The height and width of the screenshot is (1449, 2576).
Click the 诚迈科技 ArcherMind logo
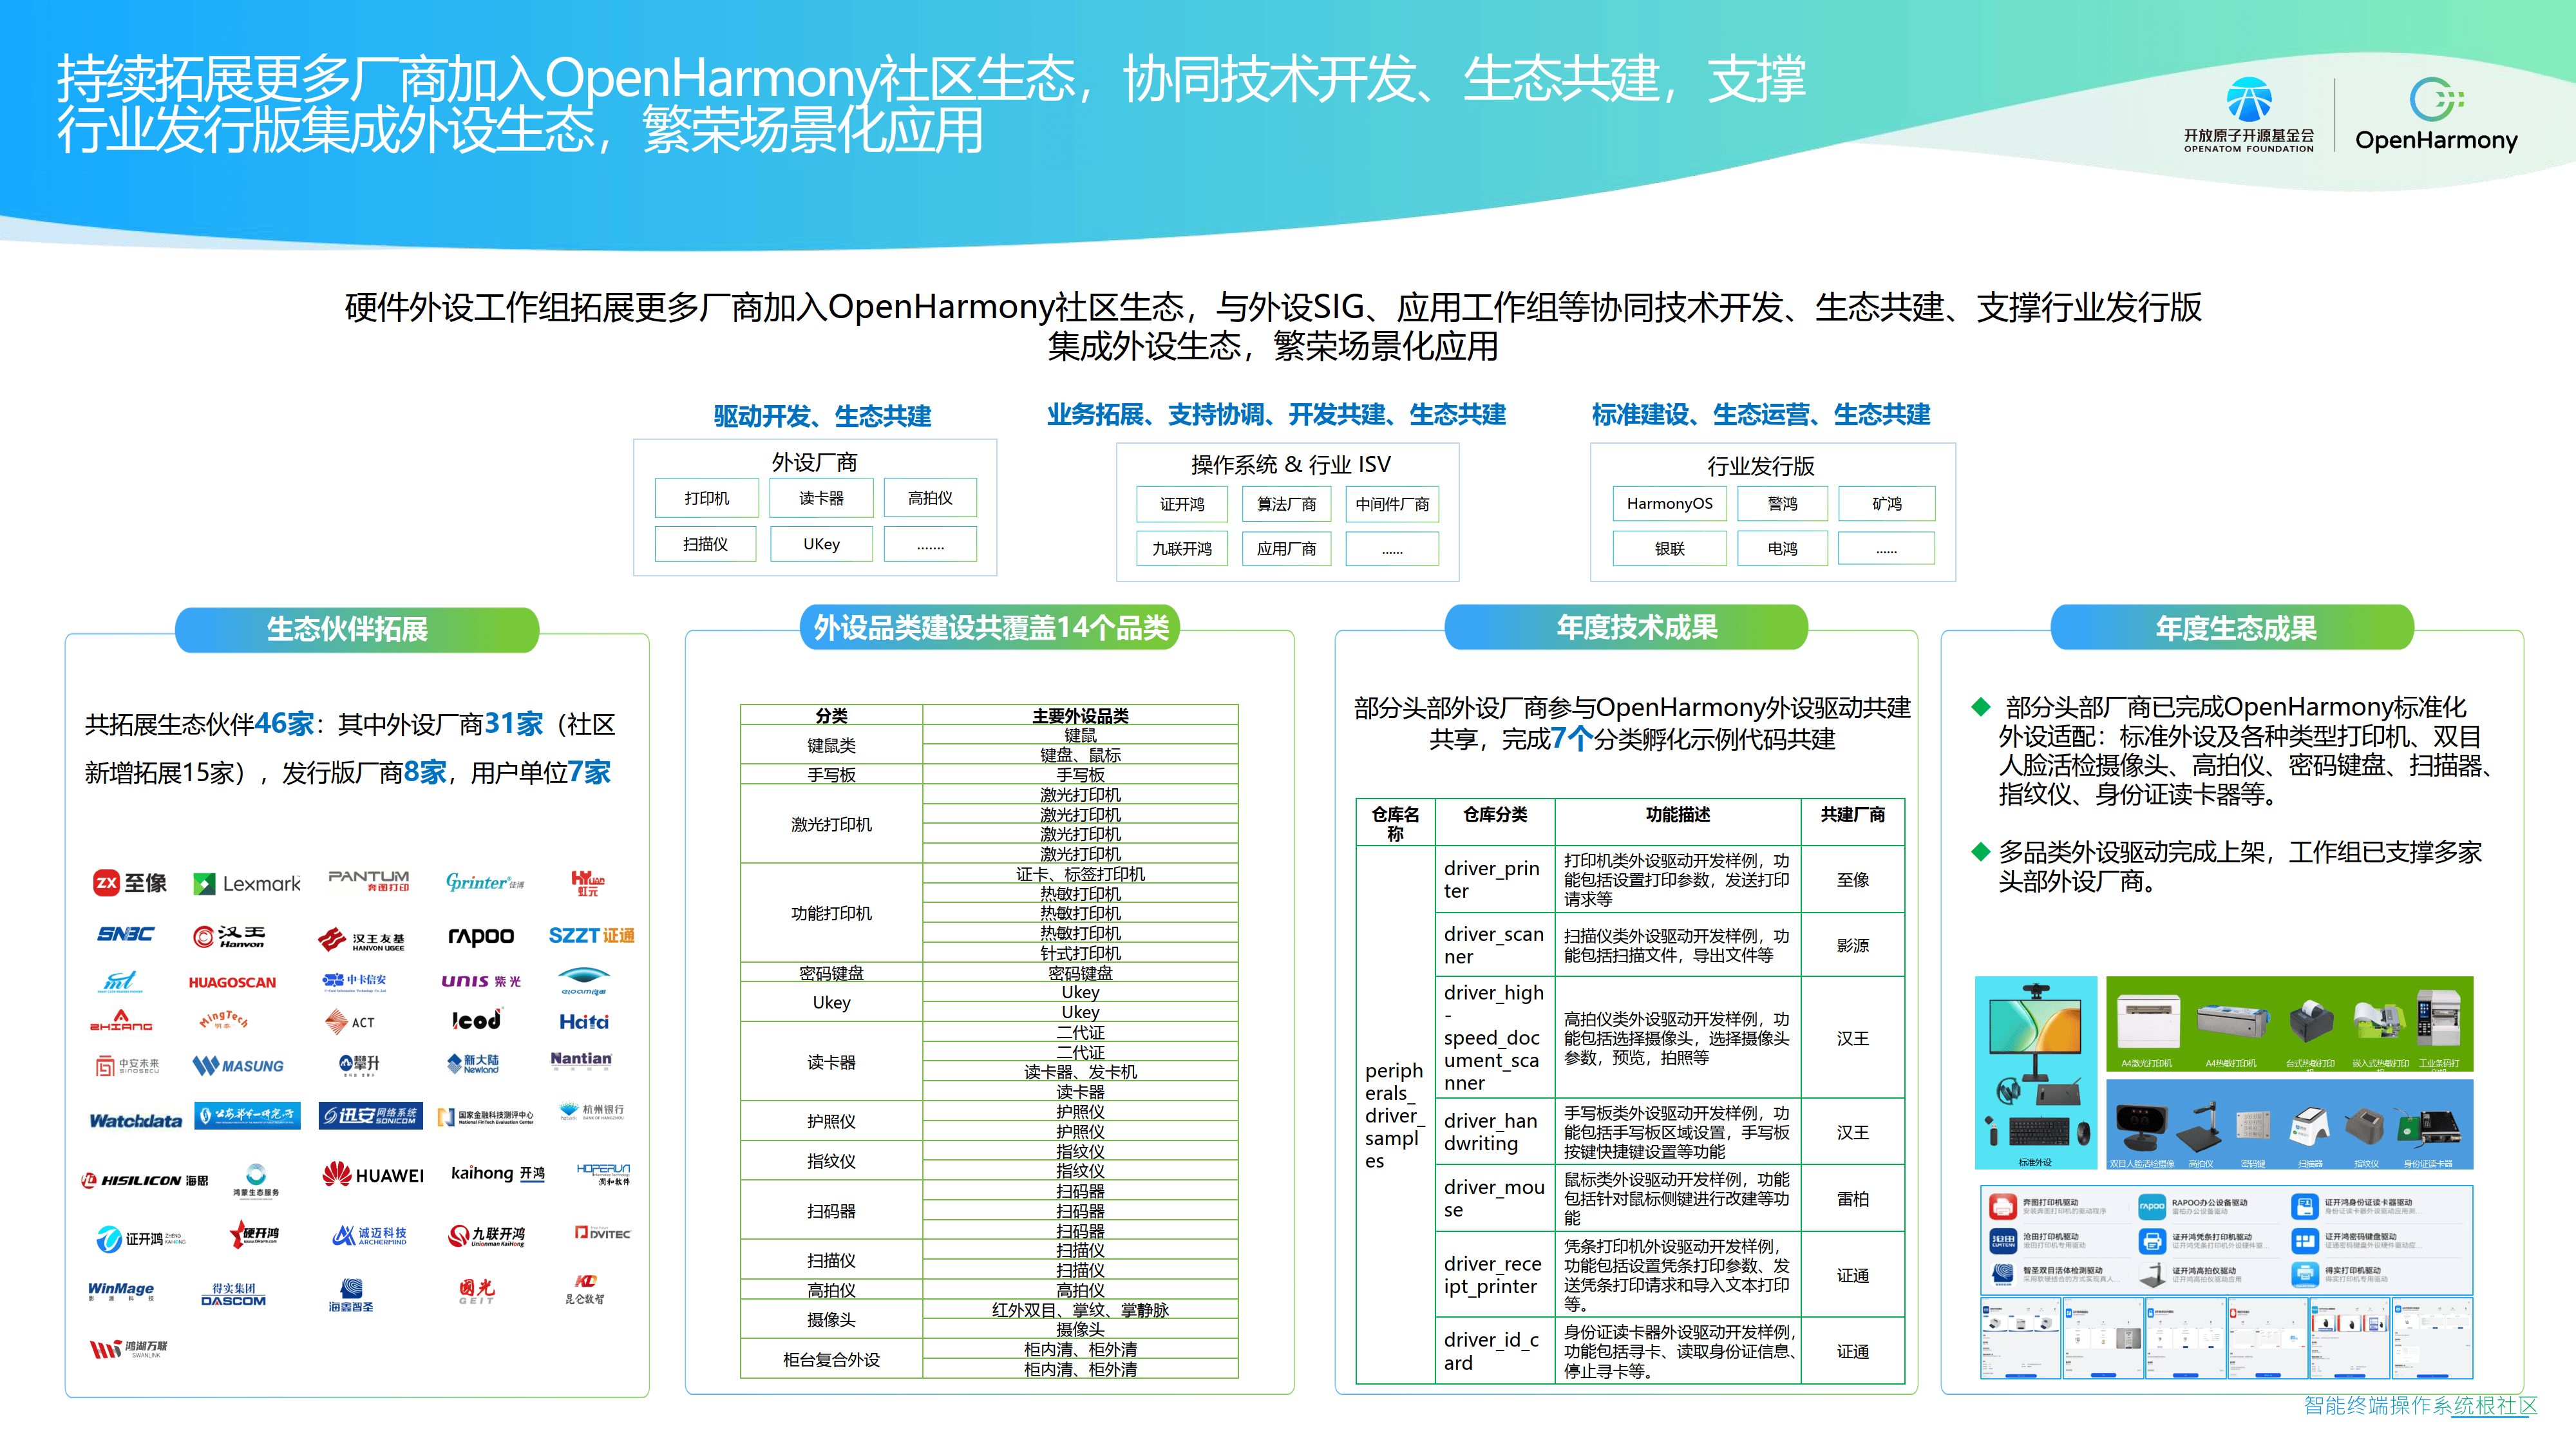[369, 1236]
